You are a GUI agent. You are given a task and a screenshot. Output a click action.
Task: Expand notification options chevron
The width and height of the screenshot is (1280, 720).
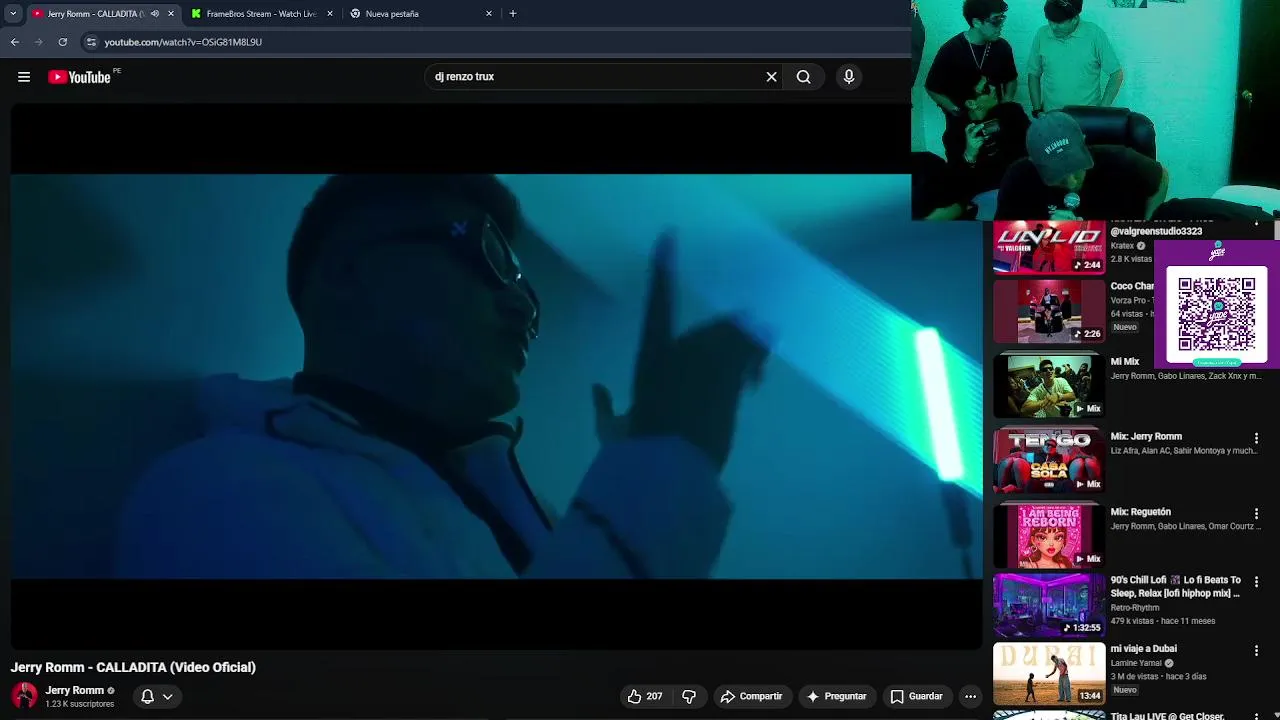167,696
